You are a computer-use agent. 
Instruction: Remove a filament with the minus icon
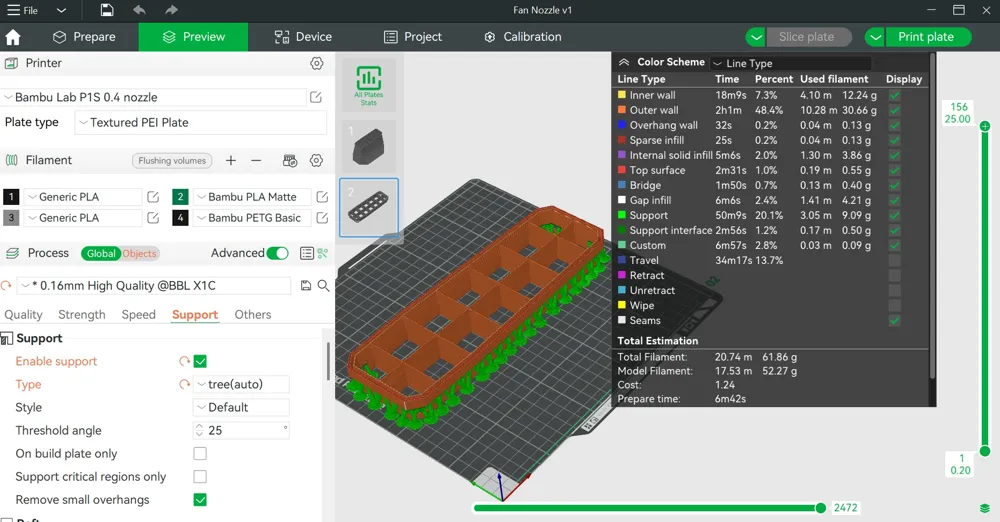tap(256, 161)
